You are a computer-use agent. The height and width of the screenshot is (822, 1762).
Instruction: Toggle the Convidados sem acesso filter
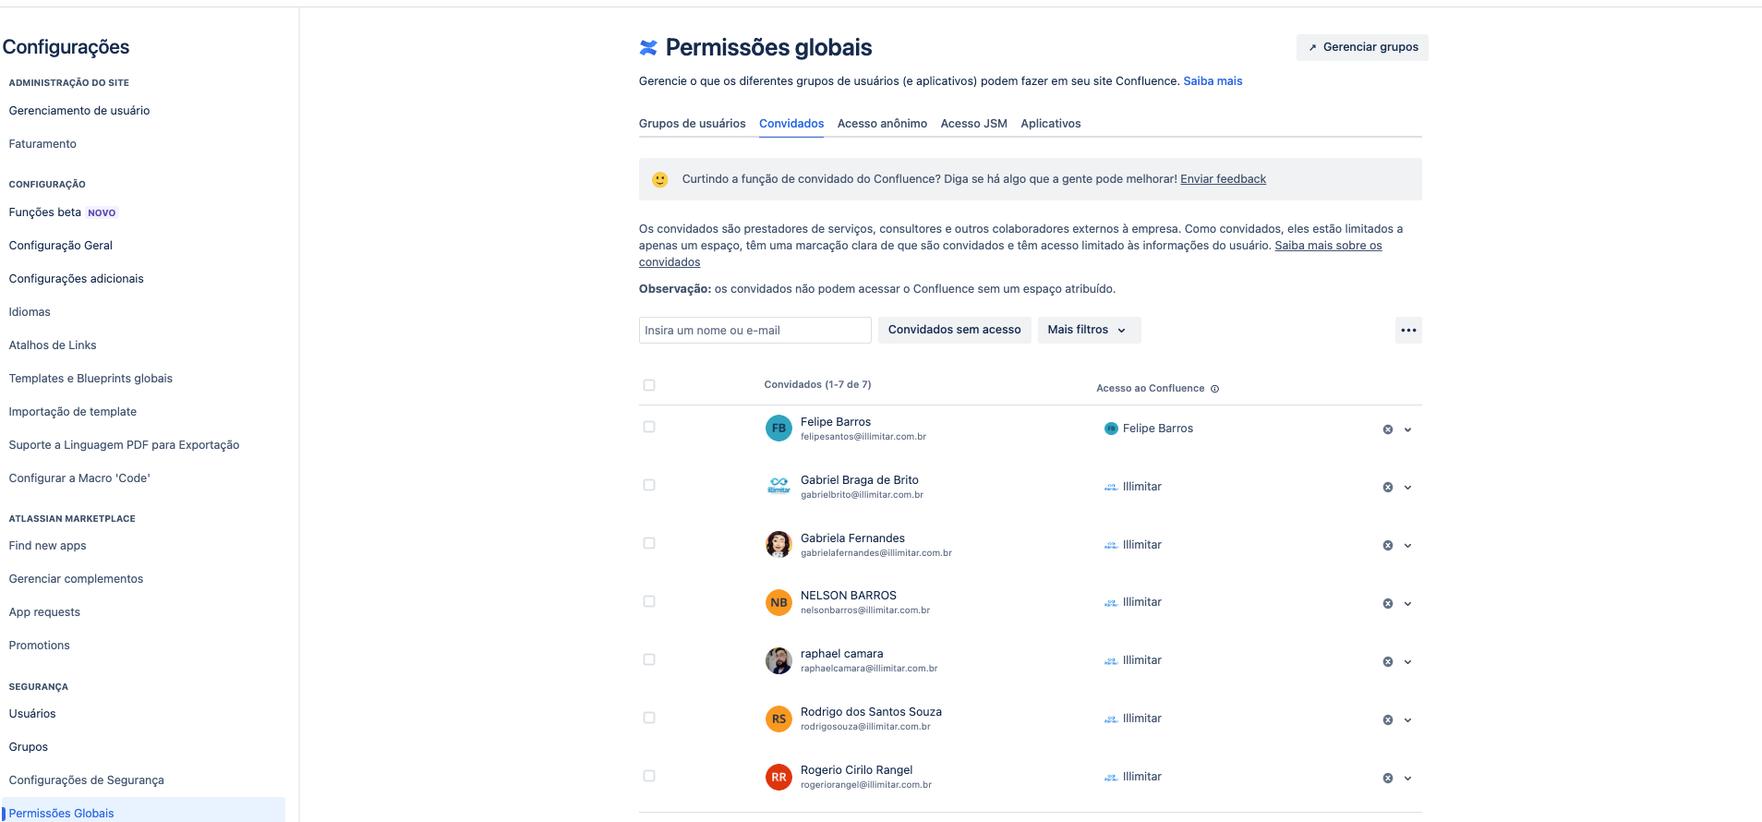pos(954,330)
